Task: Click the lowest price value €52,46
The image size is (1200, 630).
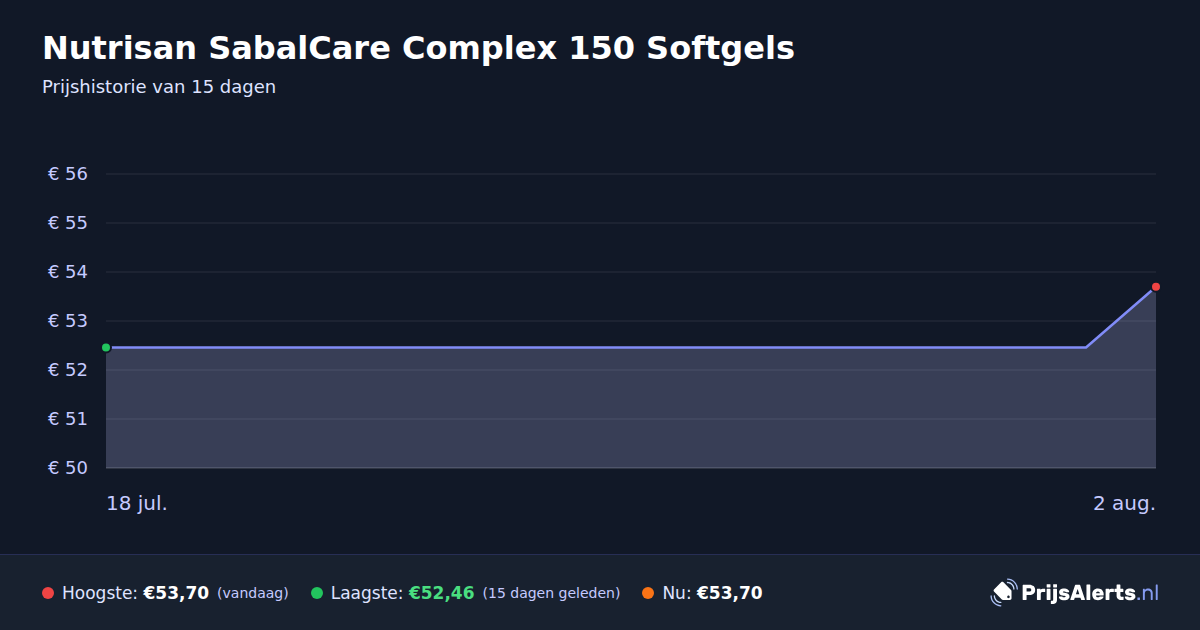Action: click(x=441, y=593)
